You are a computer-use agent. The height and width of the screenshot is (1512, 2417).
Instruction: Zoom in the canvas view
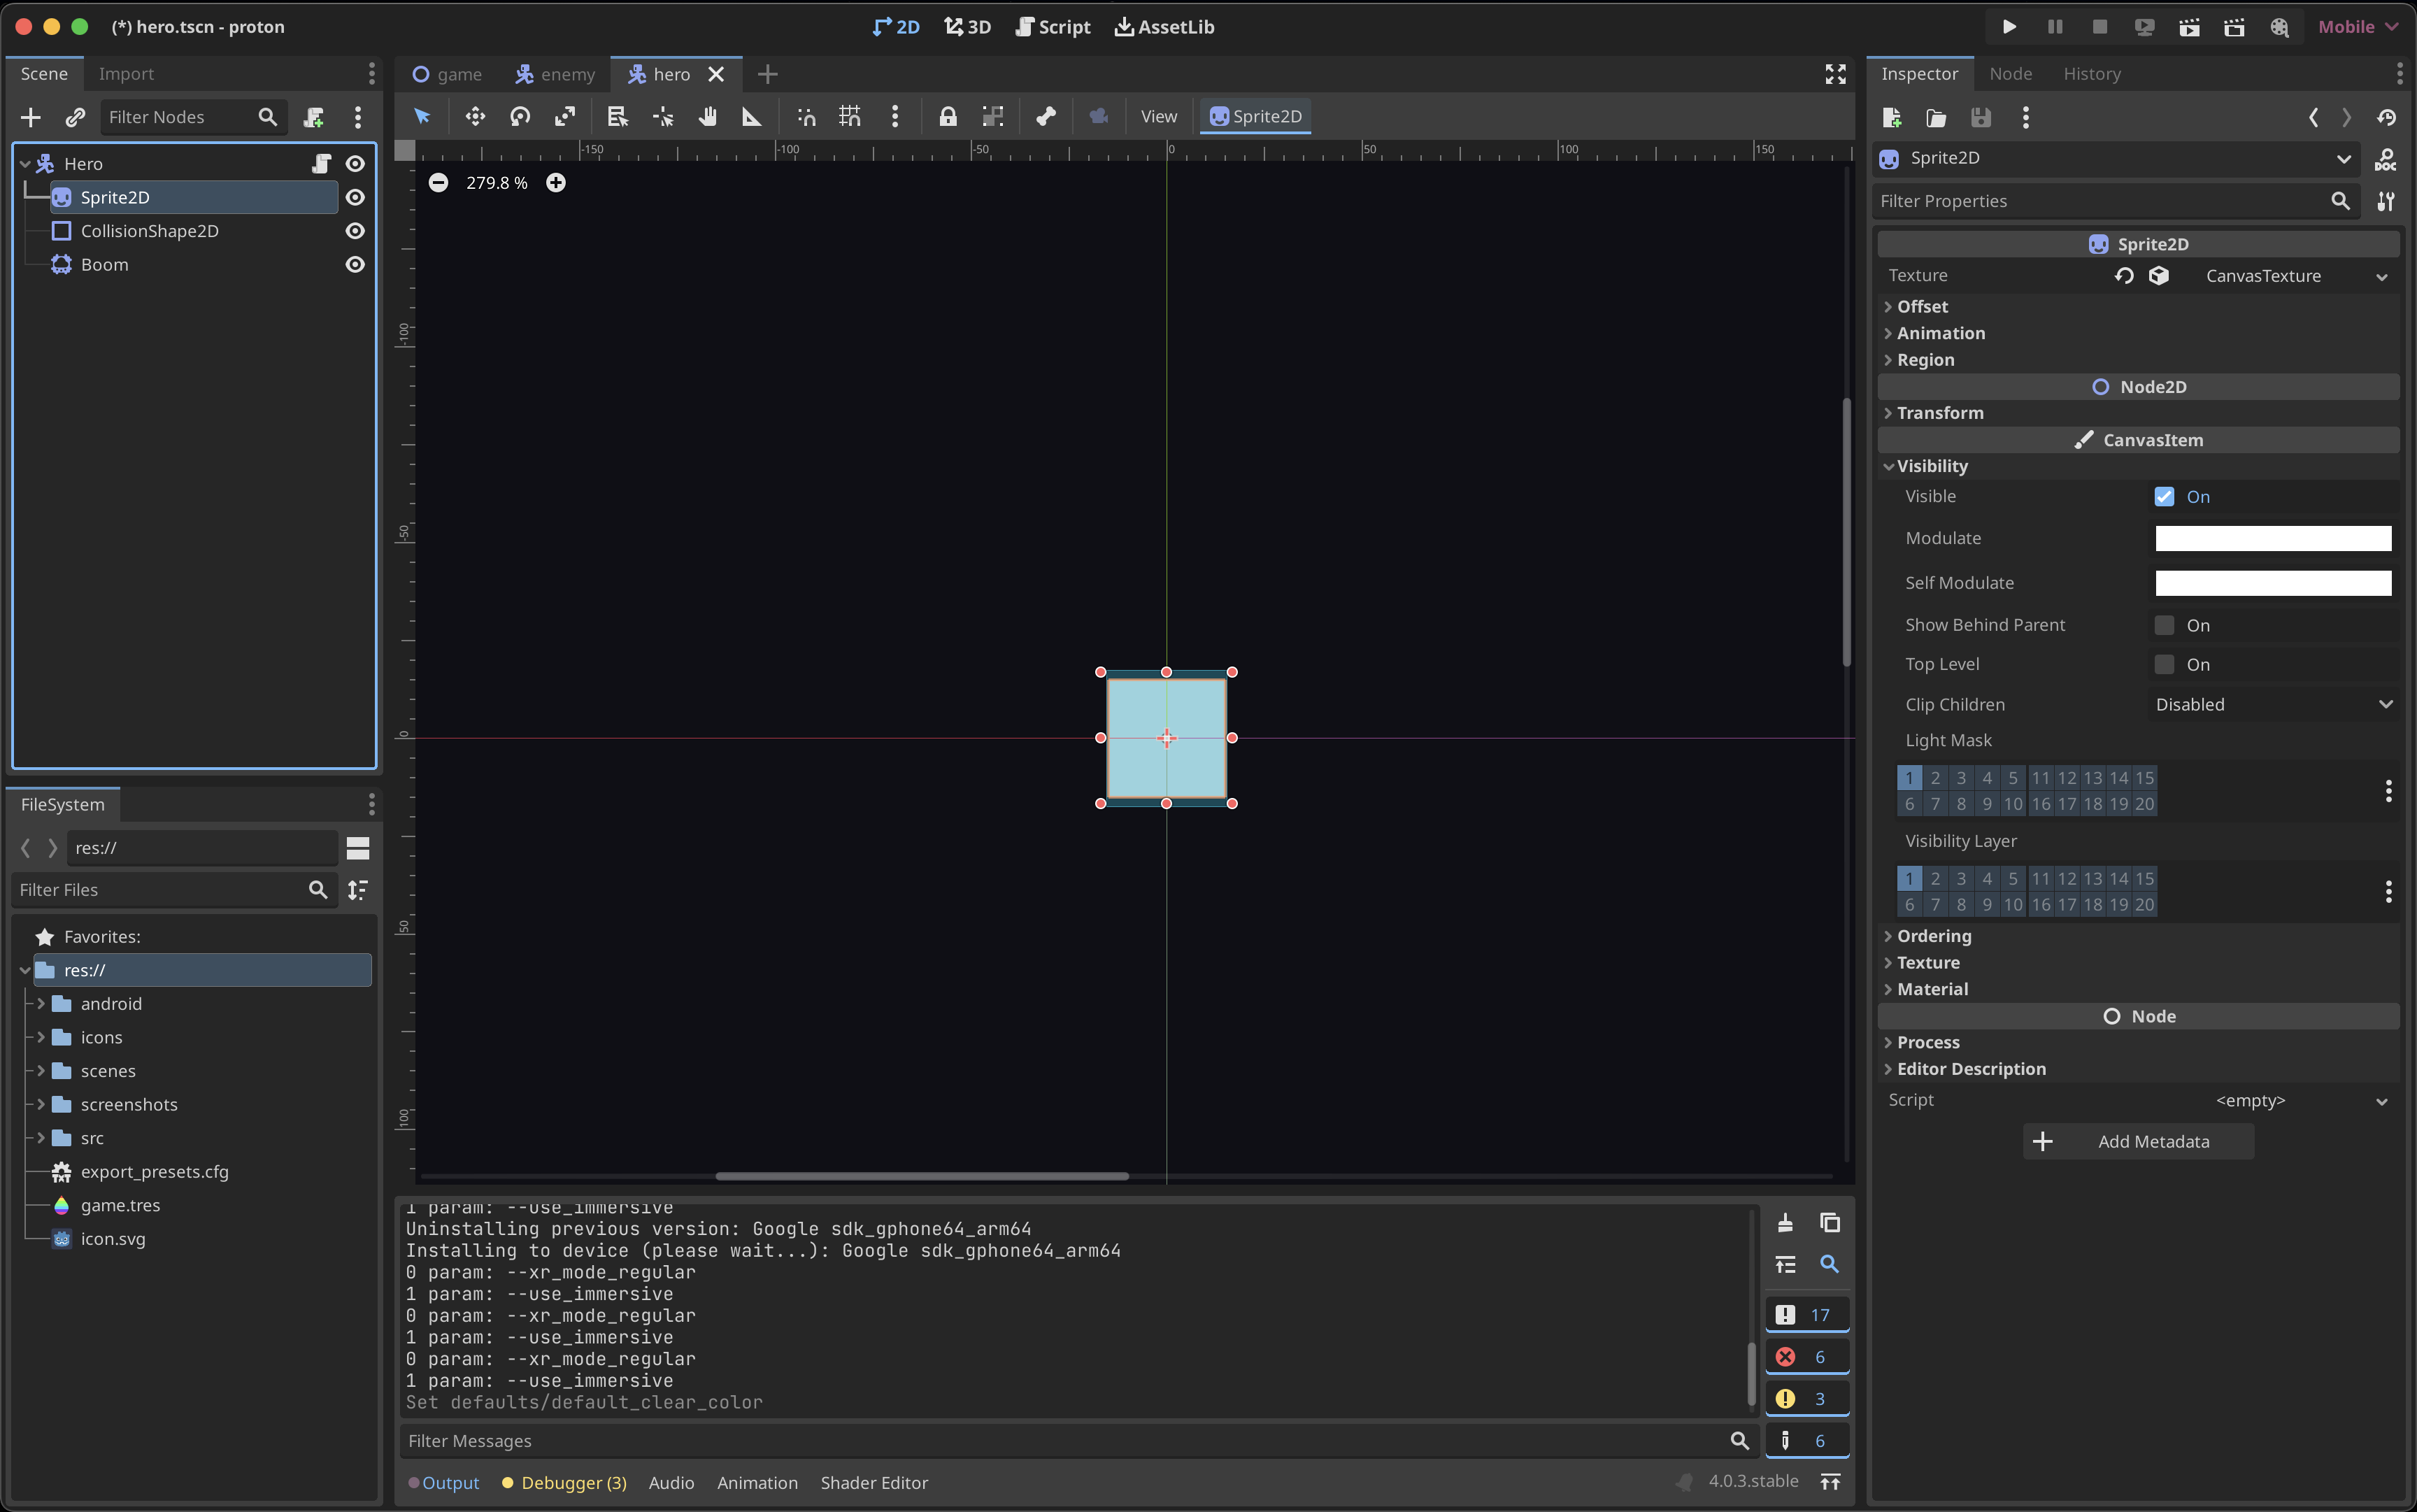pyautogui.click(x=556, y=182)
